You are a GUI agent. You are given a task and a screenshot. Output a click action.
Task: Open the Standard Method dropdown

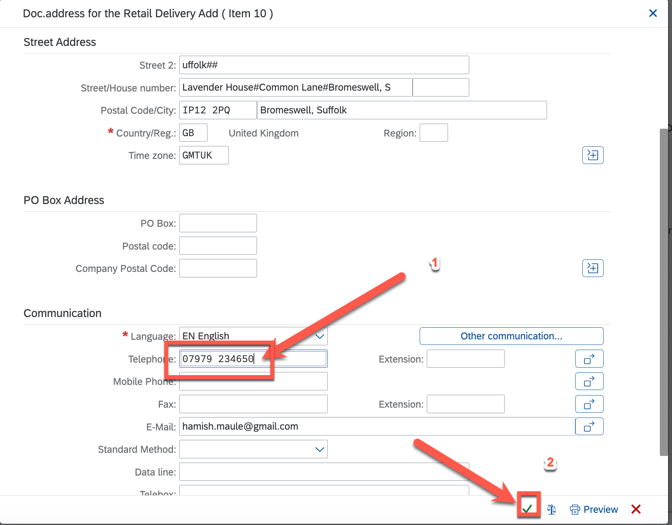pos(319,449)
